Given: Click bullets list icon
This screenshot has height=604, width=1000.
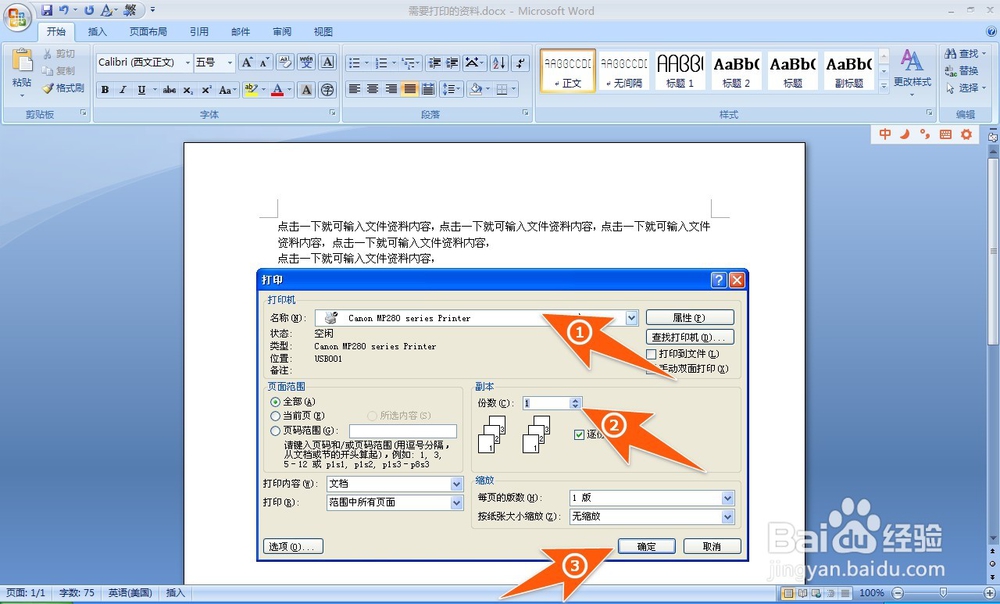Looking at the screenshot, I should pyautogui.click(x=355, y=63).
